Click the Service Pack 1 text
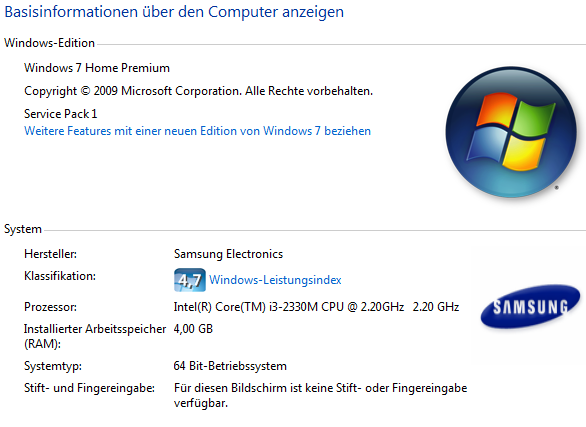The width and height of the screenshot is (586, 427). coord(61,114)
